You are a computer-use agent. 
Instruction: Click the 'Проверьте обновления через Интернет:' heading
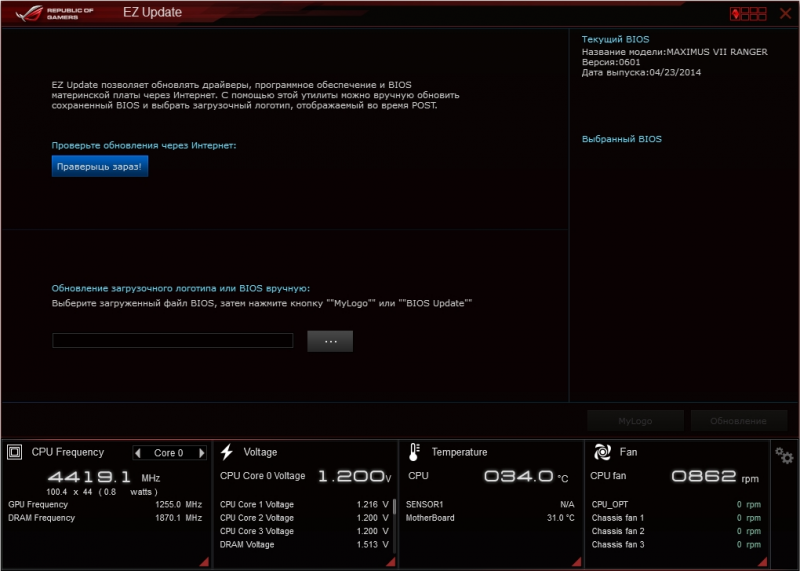144,145
